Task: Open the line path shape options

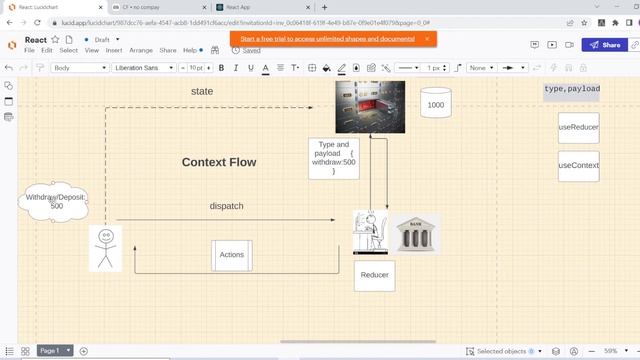Action: pyautogui.click(x=458, y=68)
